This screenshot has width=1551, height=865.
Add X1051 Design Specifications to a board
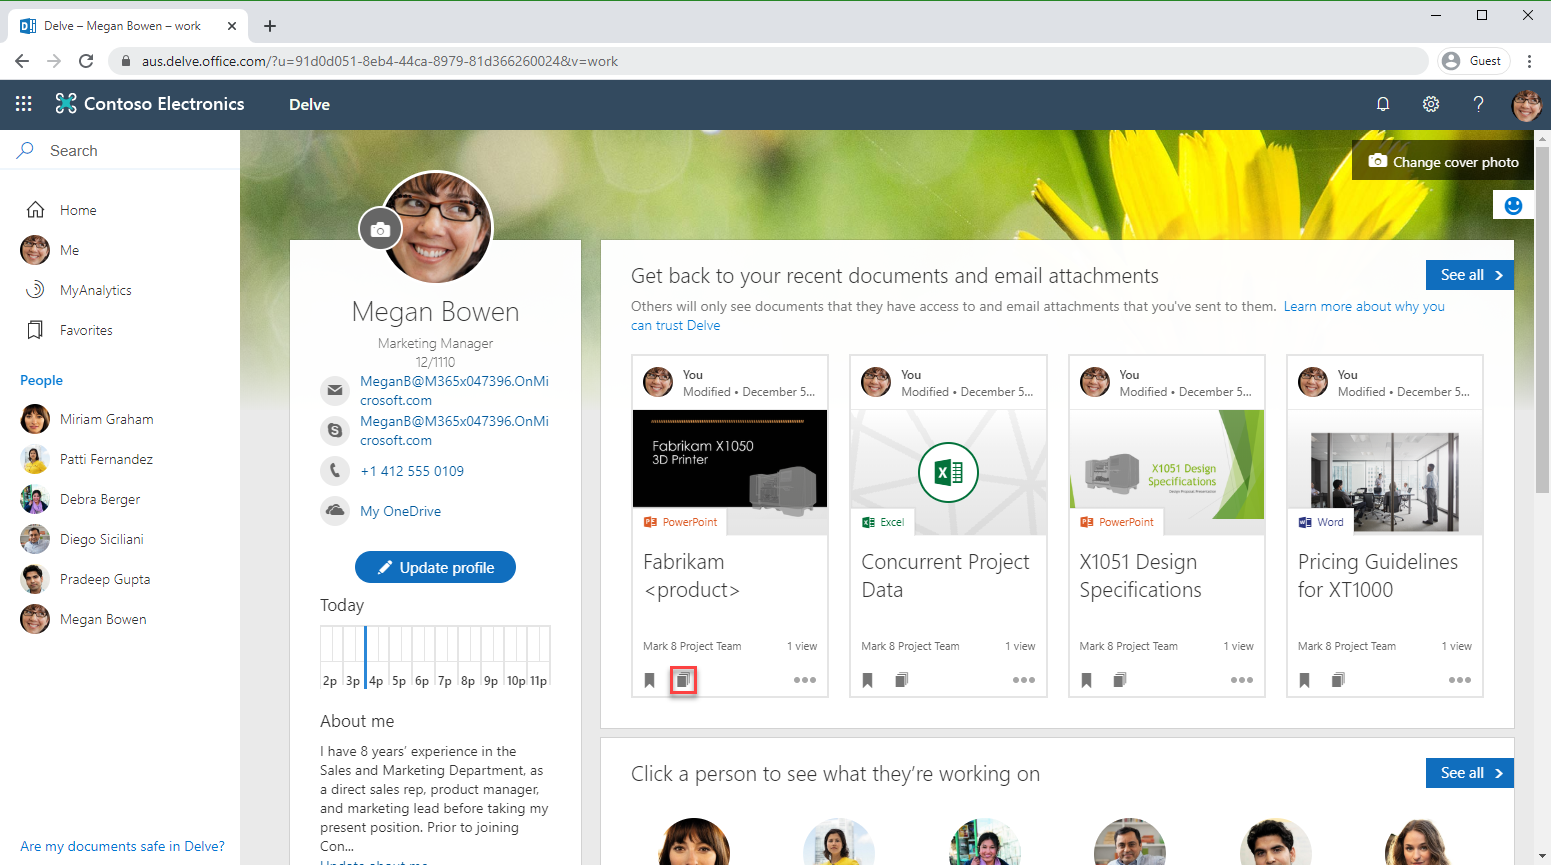pos(1120,680)
